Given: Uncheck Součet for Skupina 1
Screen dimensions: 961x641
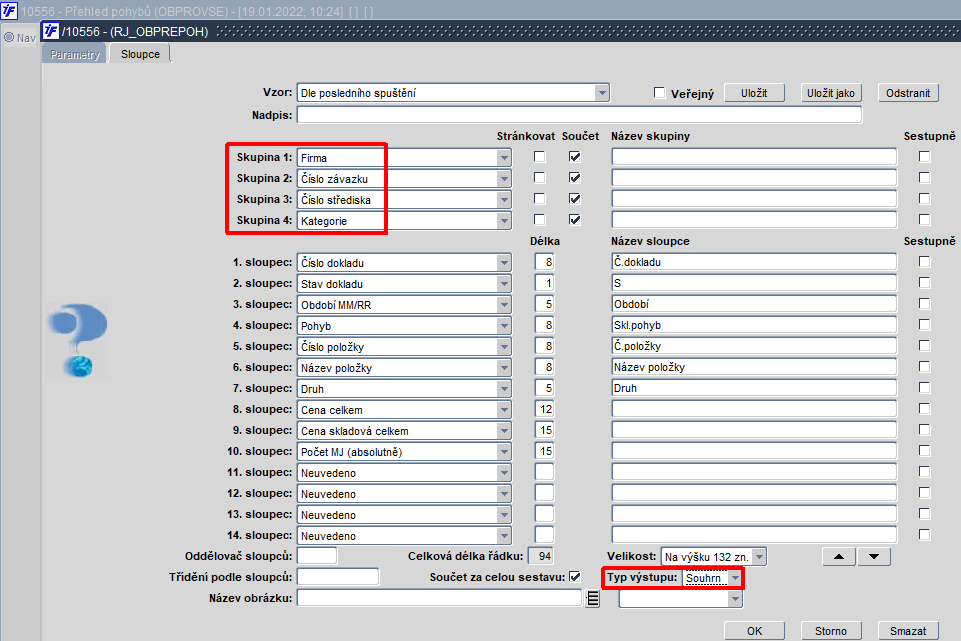Looking at the screenshot, I should [574, 157].
